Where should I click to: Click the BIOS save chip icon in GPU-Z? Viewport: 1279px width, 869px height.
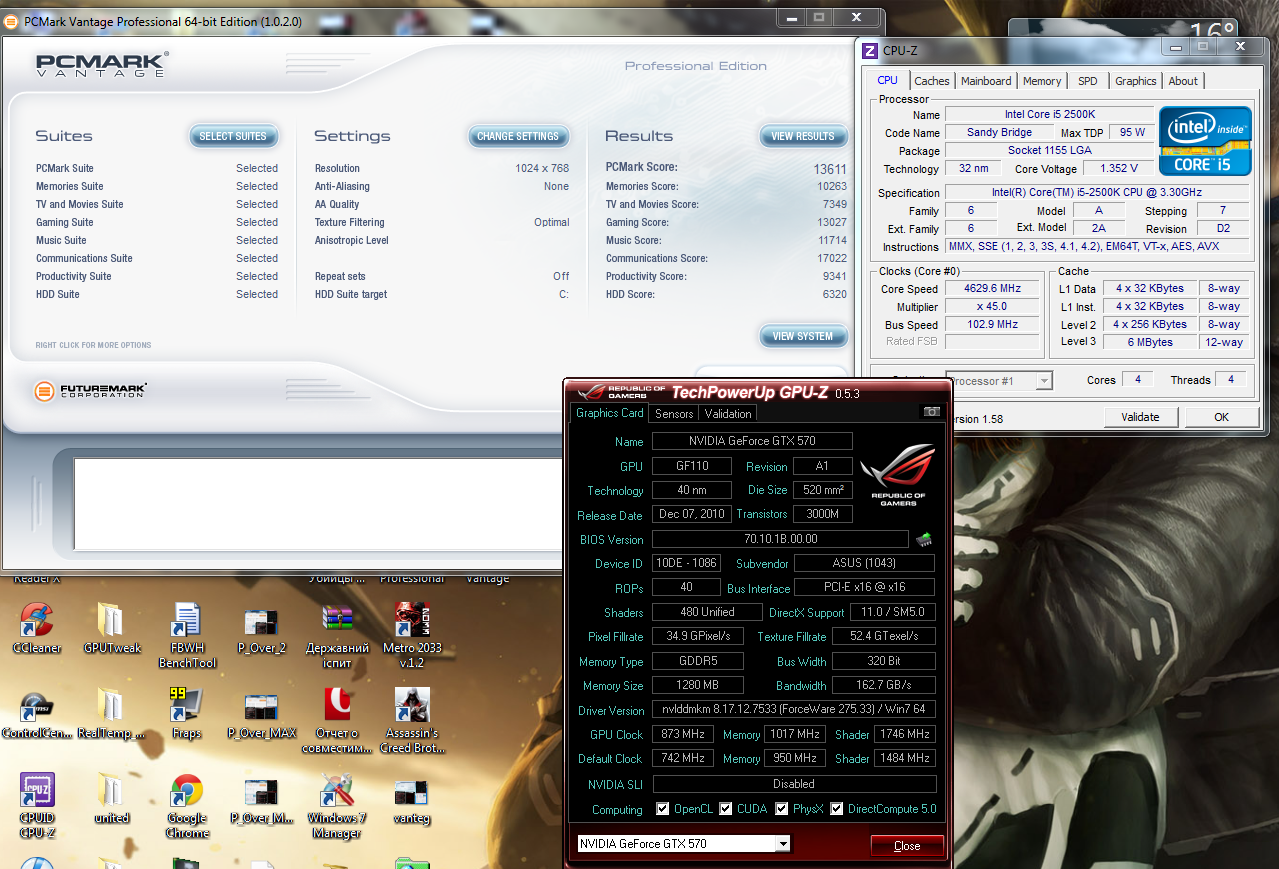click(924, 540)
